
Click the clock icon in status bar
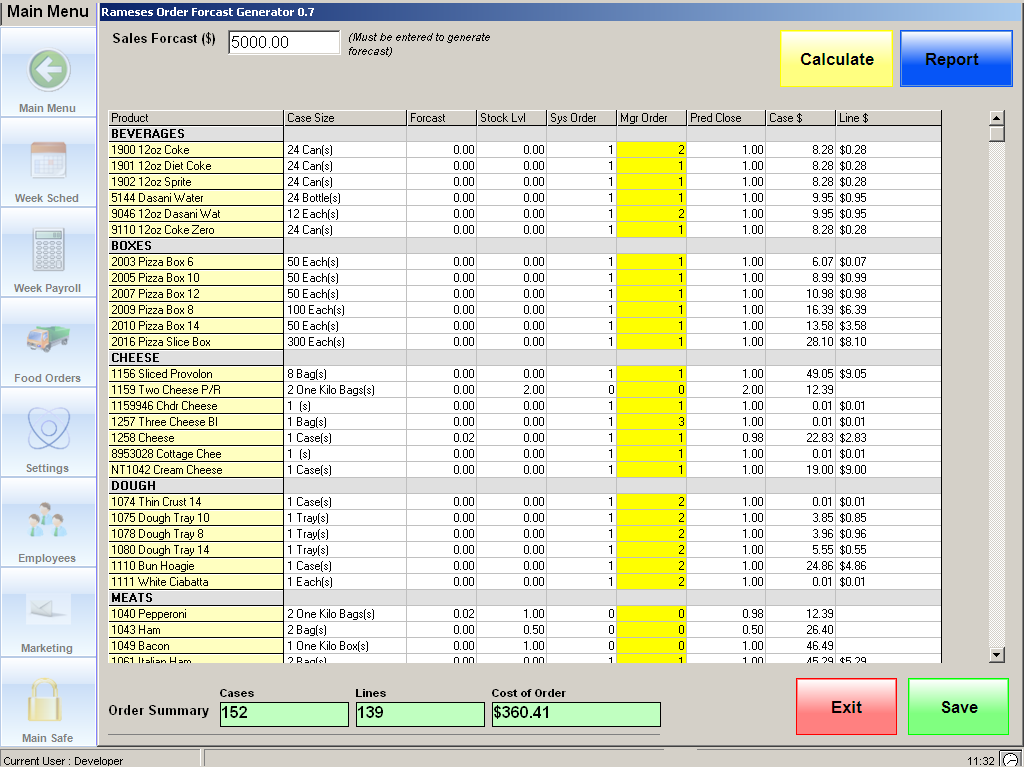[1010, 760]
